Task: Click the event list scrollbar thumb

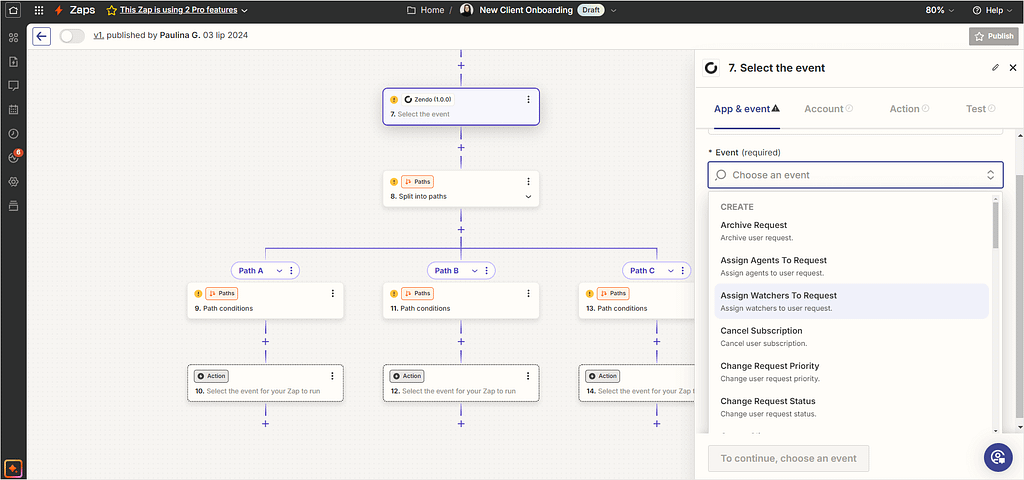Action: pyautogui.click(x=995, y=224)
